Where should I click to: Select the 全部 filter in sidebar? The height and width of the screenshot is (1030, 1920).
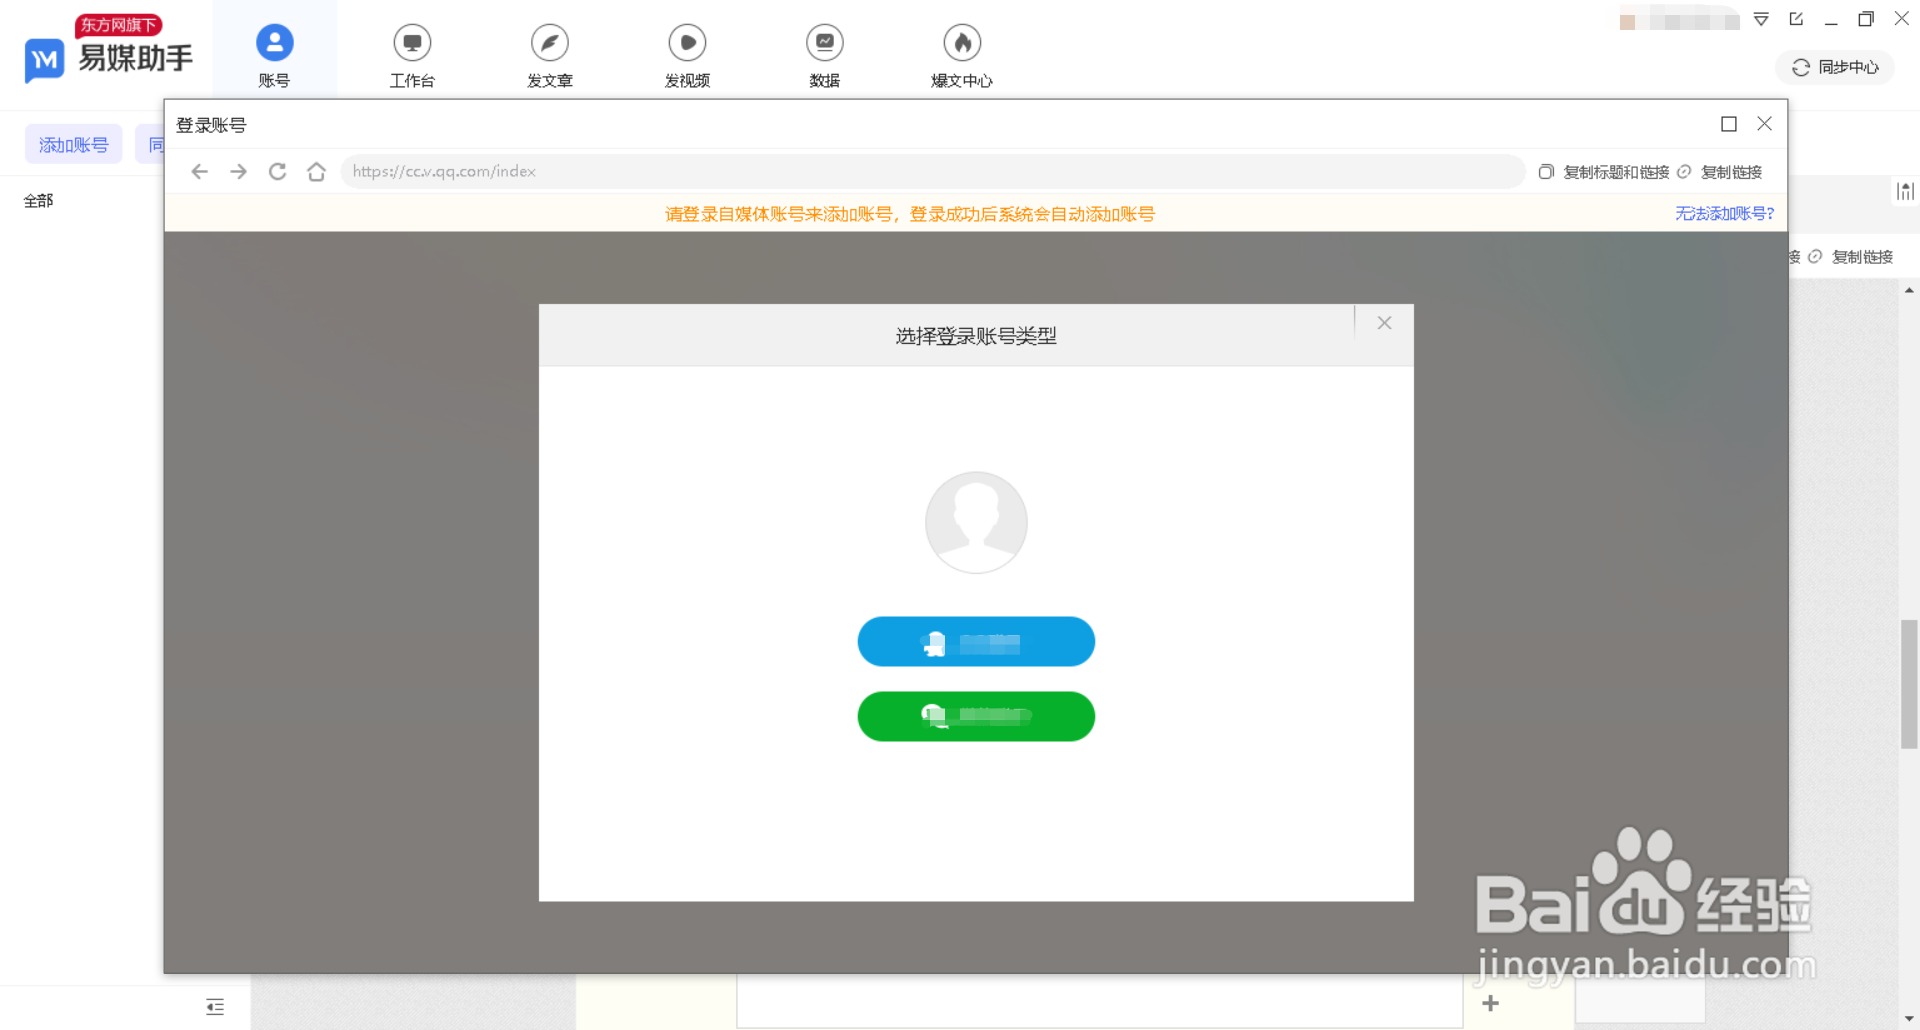click(39, 200)
